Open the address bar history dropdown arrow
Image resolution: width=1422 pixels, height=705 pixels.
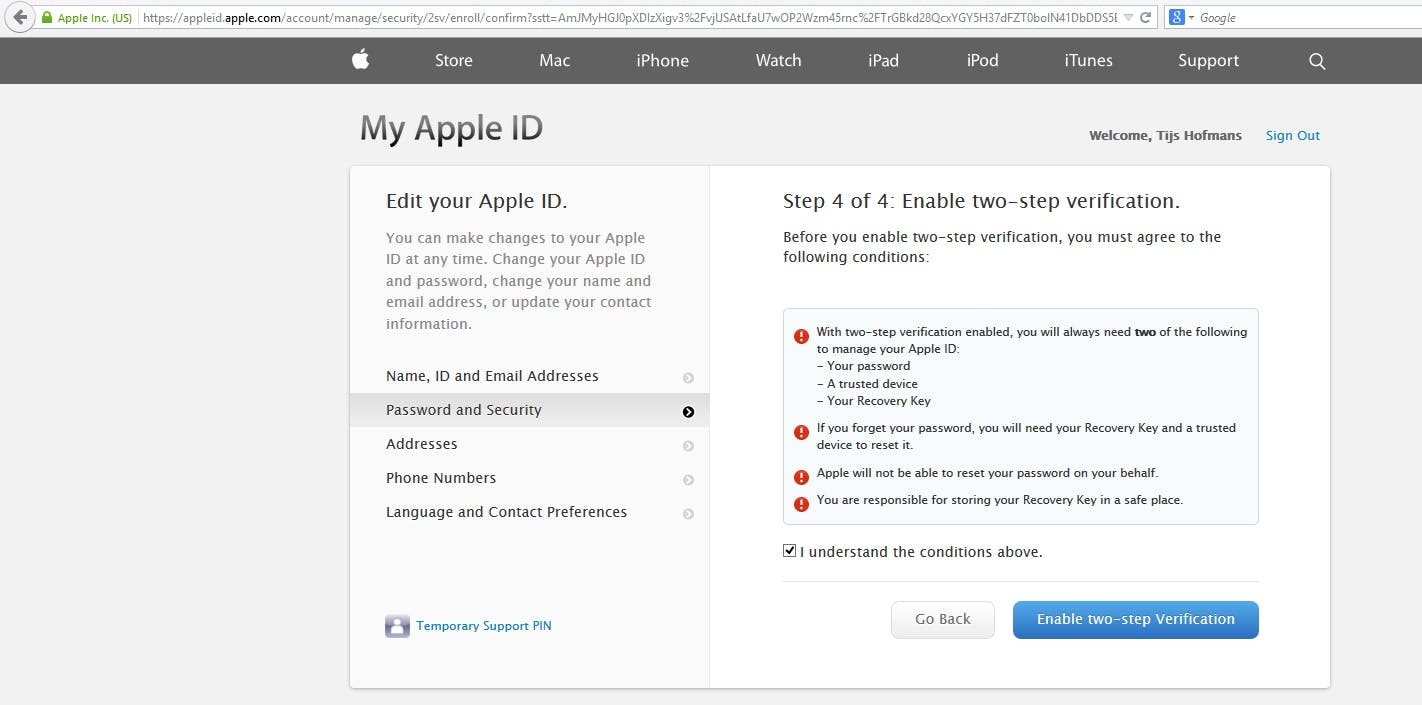tap(1129, 18)
